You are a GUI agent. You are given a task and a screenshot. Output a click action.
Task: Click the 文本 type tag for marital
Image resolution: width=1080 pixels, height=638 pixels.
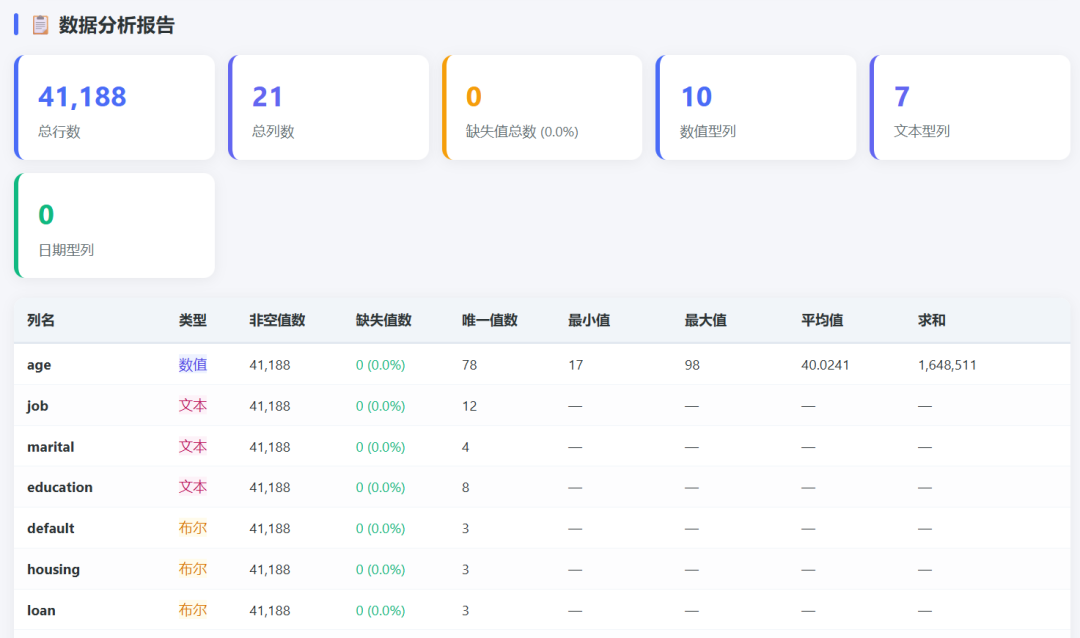(193, 446)
